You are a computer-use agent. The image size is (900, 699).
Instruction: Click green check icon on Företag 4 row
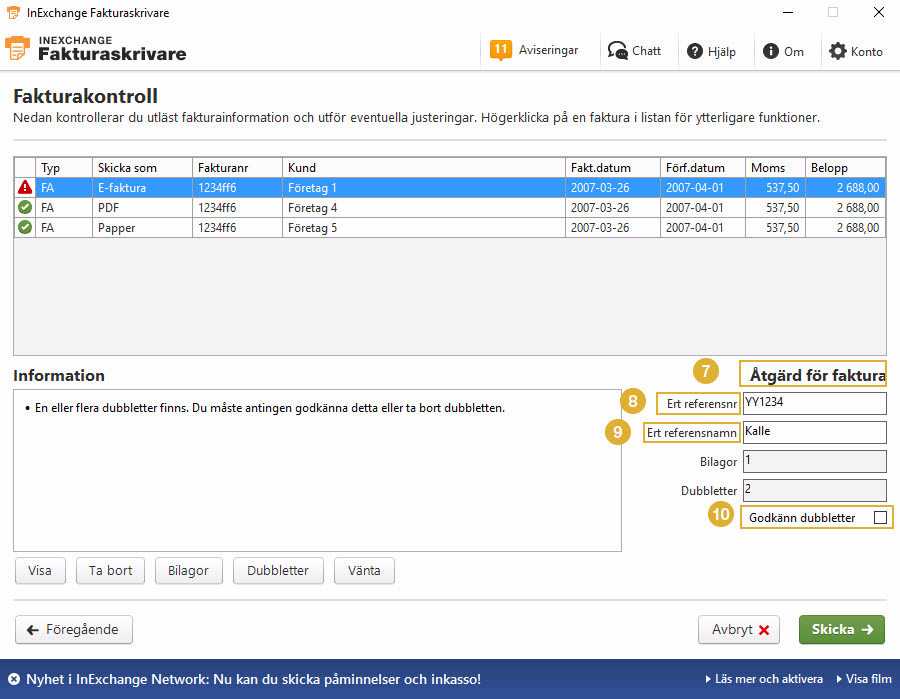tap(25, 207)
